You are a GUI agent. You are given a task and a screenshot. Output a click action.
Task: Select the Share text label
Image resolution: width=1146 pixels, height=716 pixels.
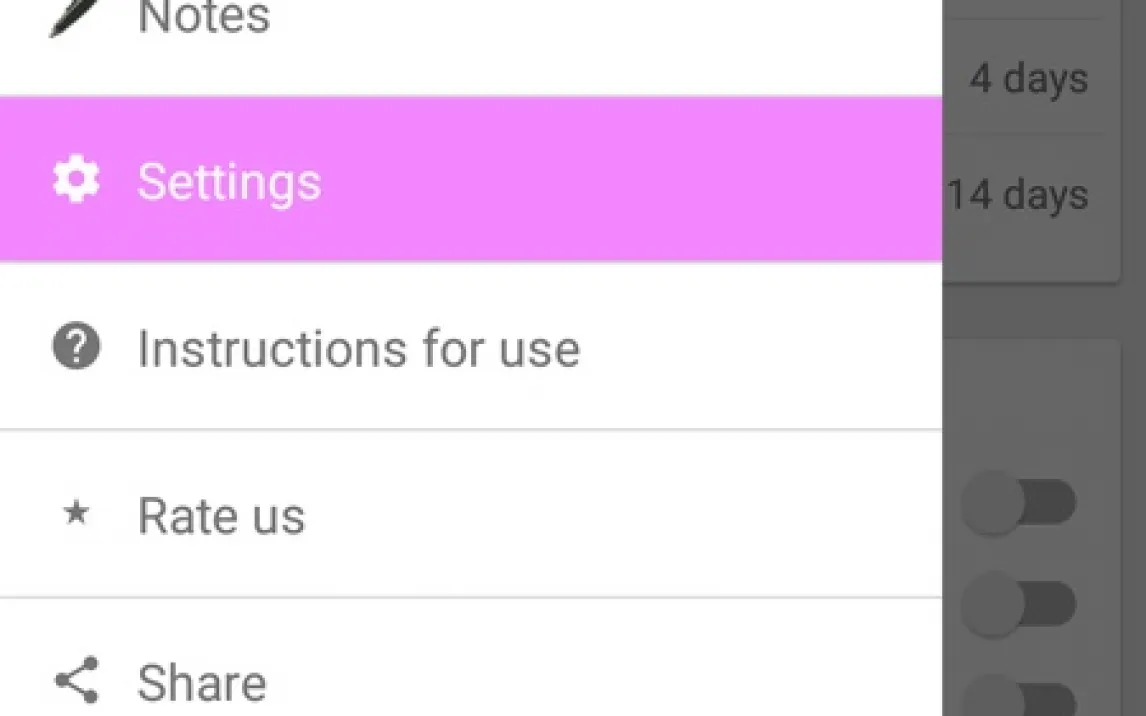tap(202, 683)
